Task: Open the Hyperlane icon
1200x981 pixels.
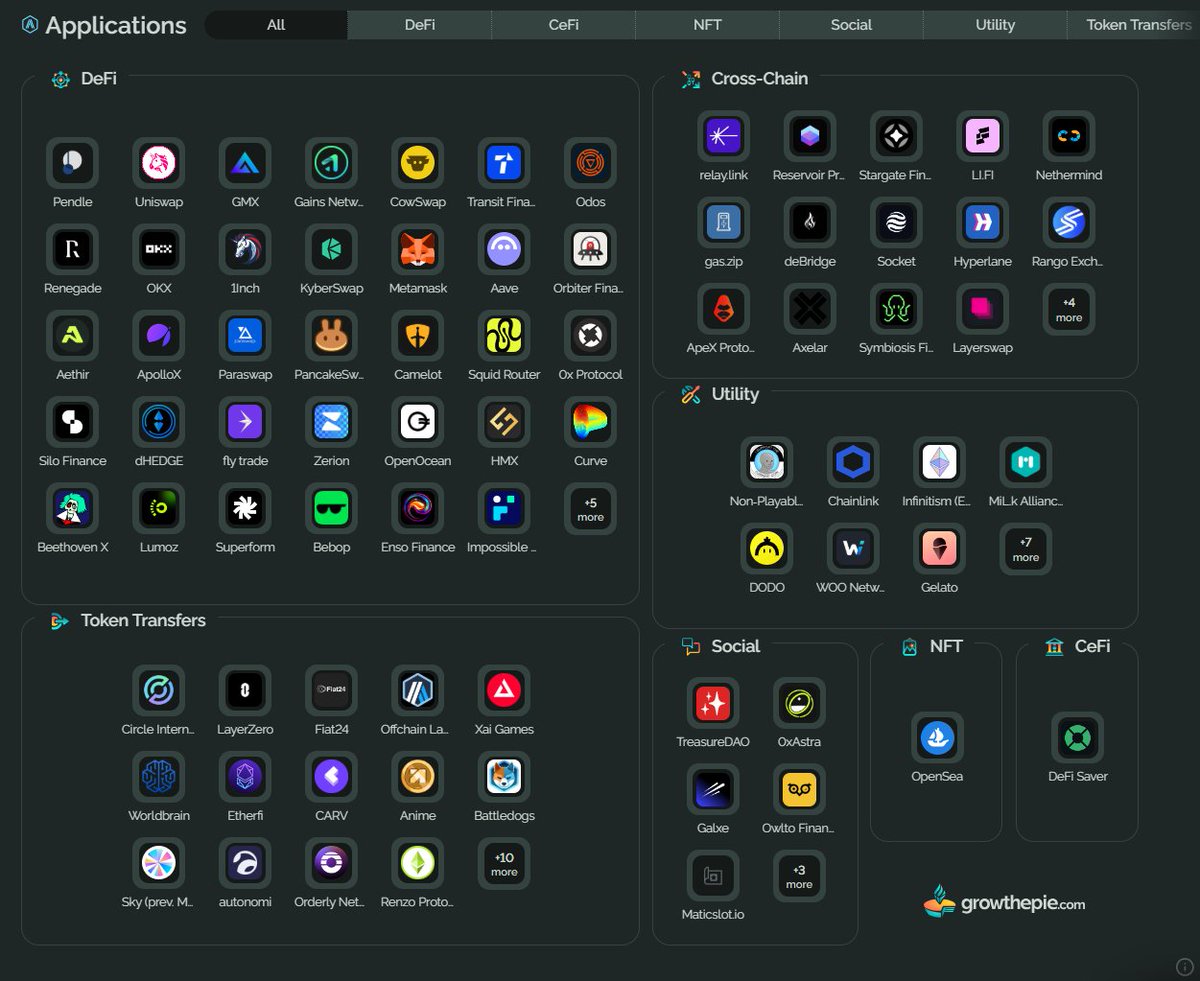Action: tap(982, 222)
